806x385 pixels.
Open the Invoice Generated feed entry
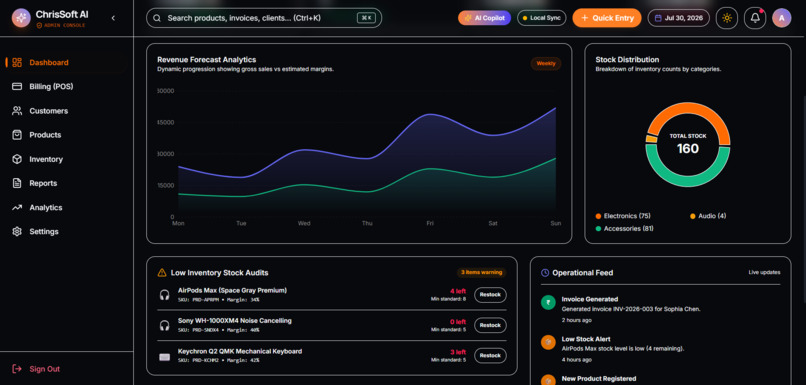(x=661, y=309)
